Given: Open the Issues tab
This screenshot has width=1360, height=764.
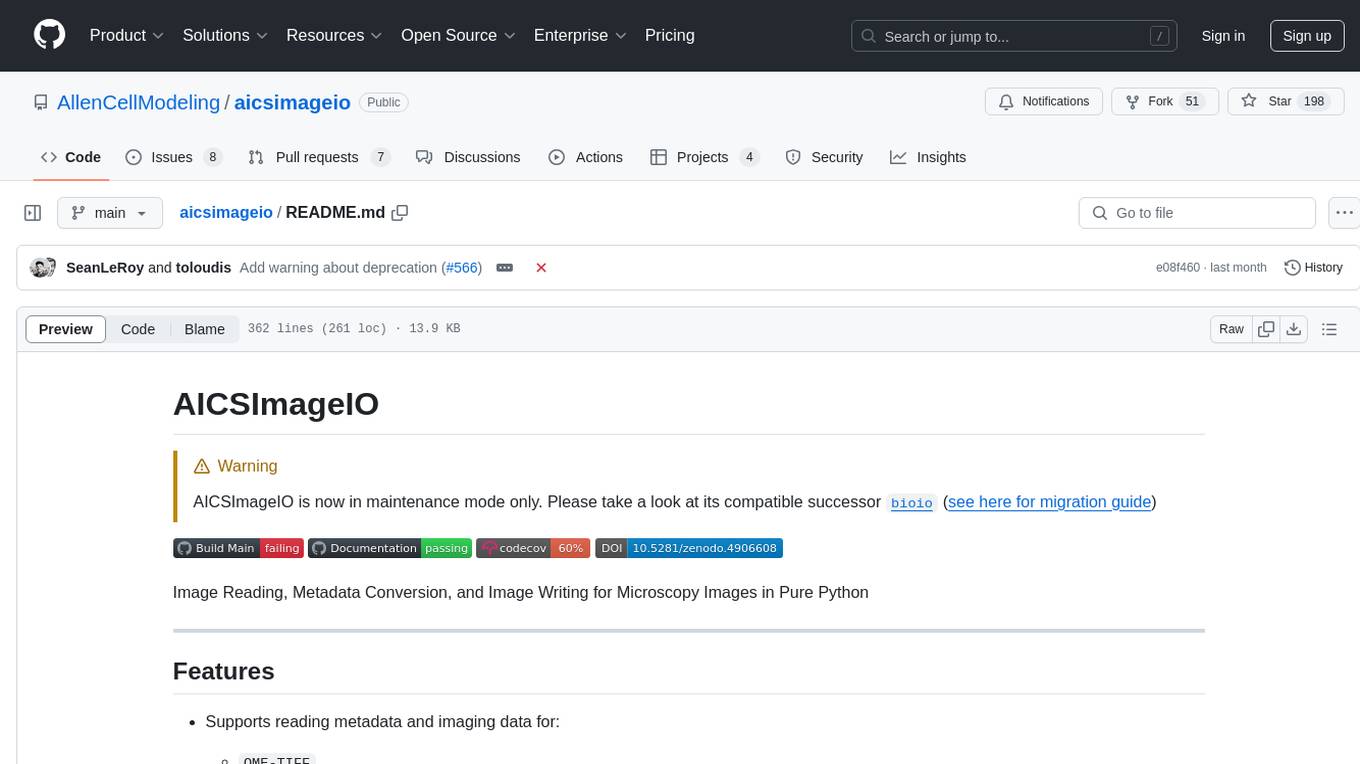Looking at the screenshot, I should coord(173,157).
